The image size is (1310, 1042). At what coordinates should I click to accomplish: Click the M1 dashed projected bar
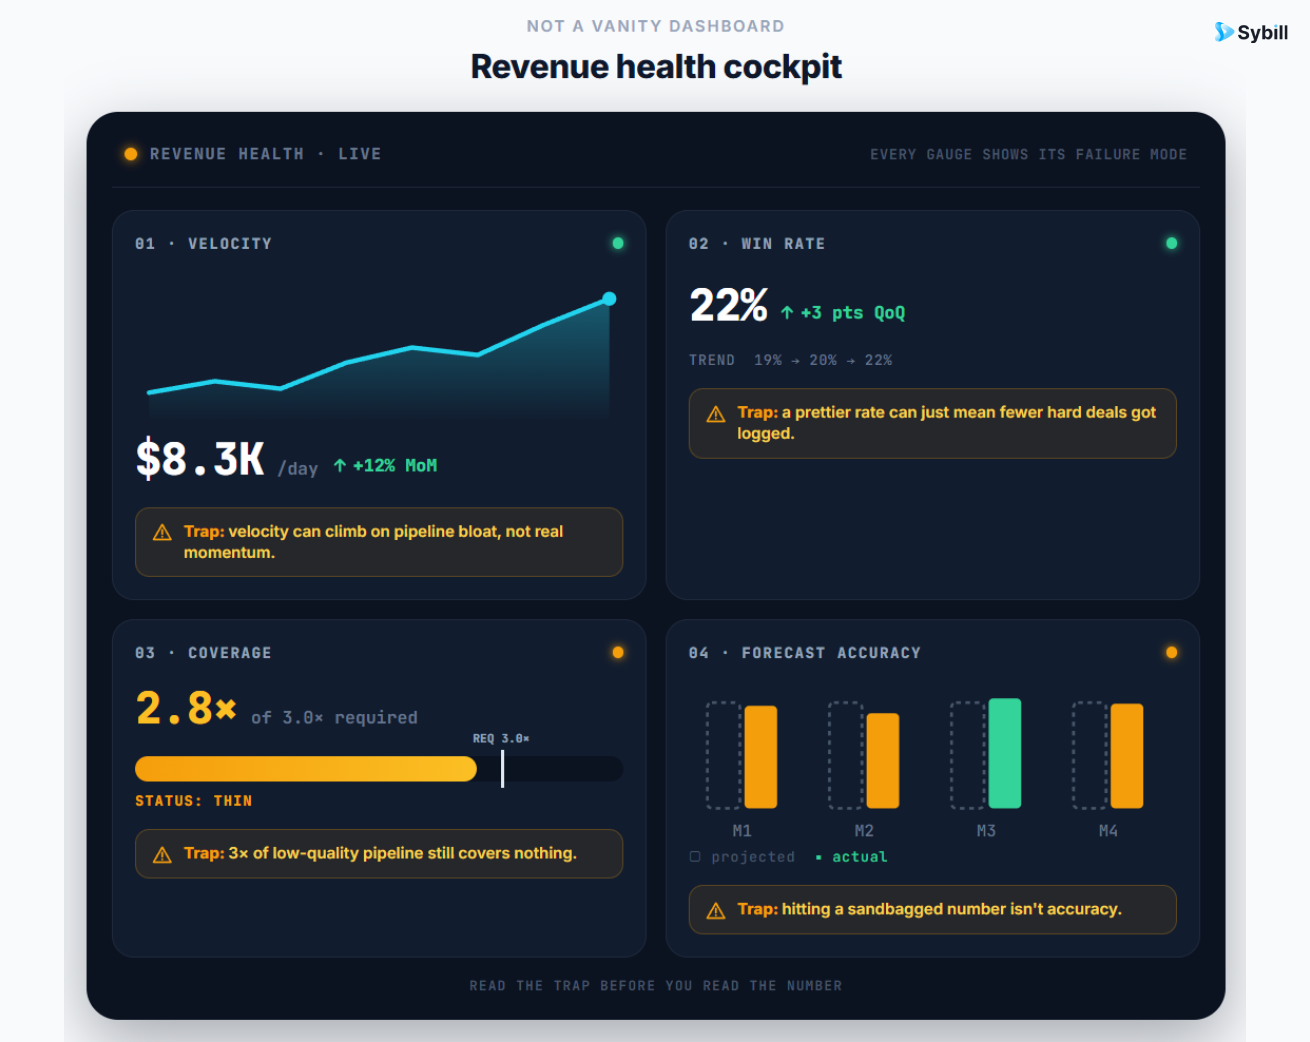724,755
